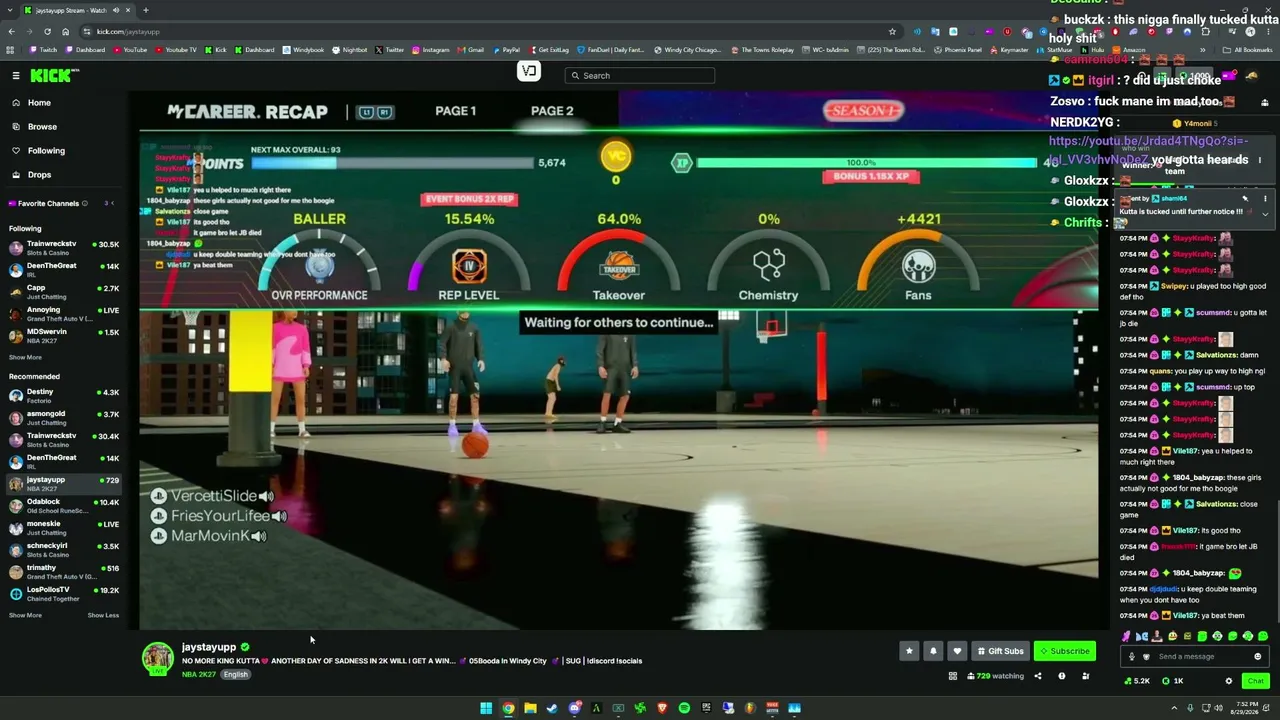Open Following in the sidebar
The height and width of the screenshot is (720, 1280).
coord(46,151)
